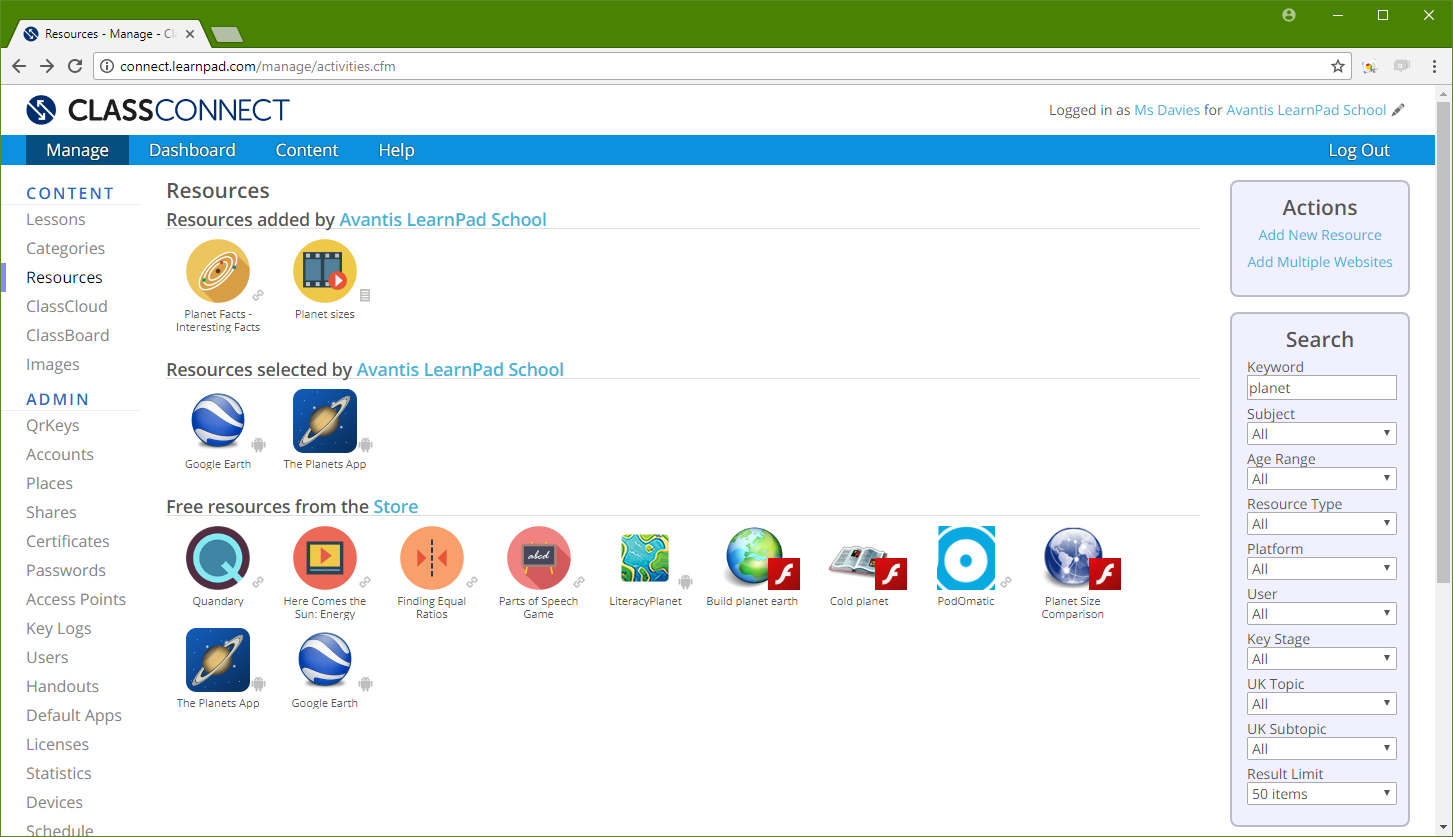Expand the UK Subtopic dropdown

point(1322,749)
